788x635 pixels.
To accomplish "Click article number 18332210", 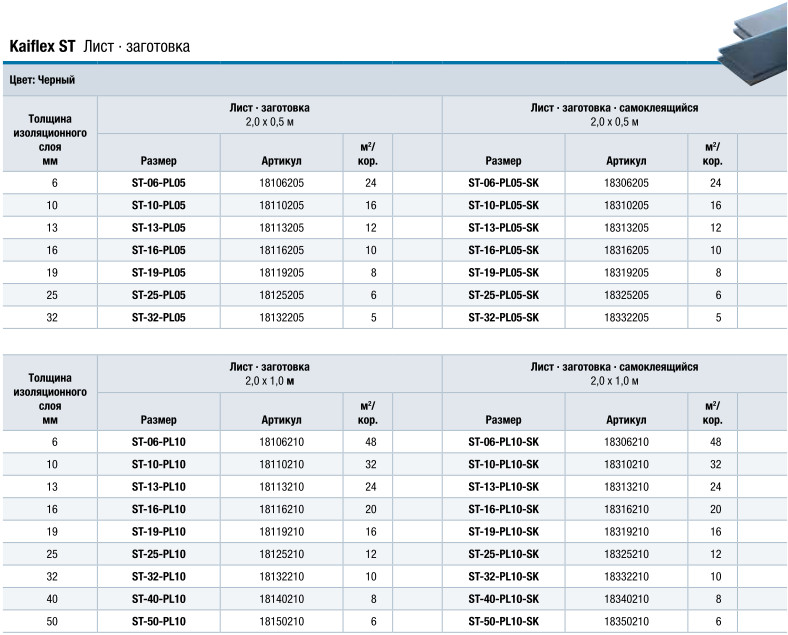I will (626, 577).
